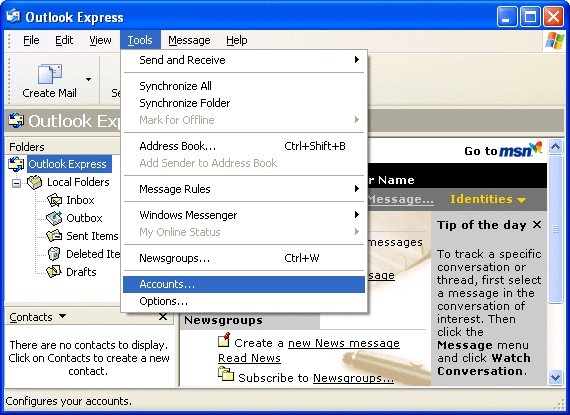Select the Outlook Express root folder icon
This screenshot has width=570, height=415.
pyautogui.click(x=16, y=164)
